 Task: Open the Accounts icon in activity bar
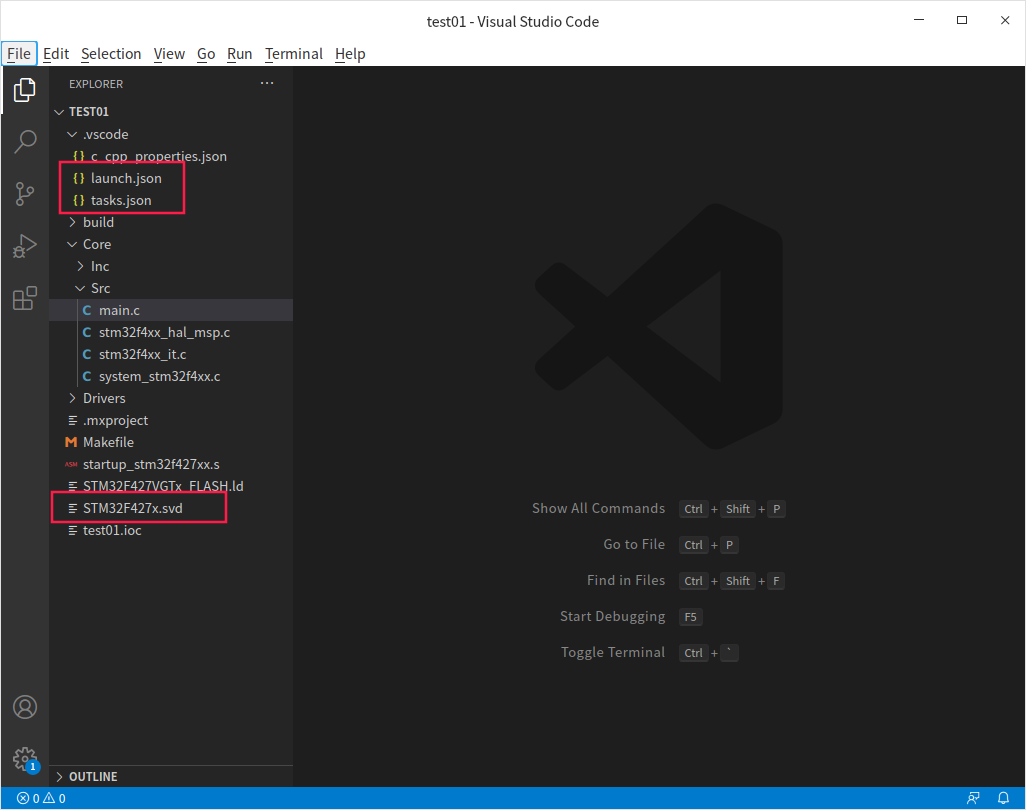[25, 707]
